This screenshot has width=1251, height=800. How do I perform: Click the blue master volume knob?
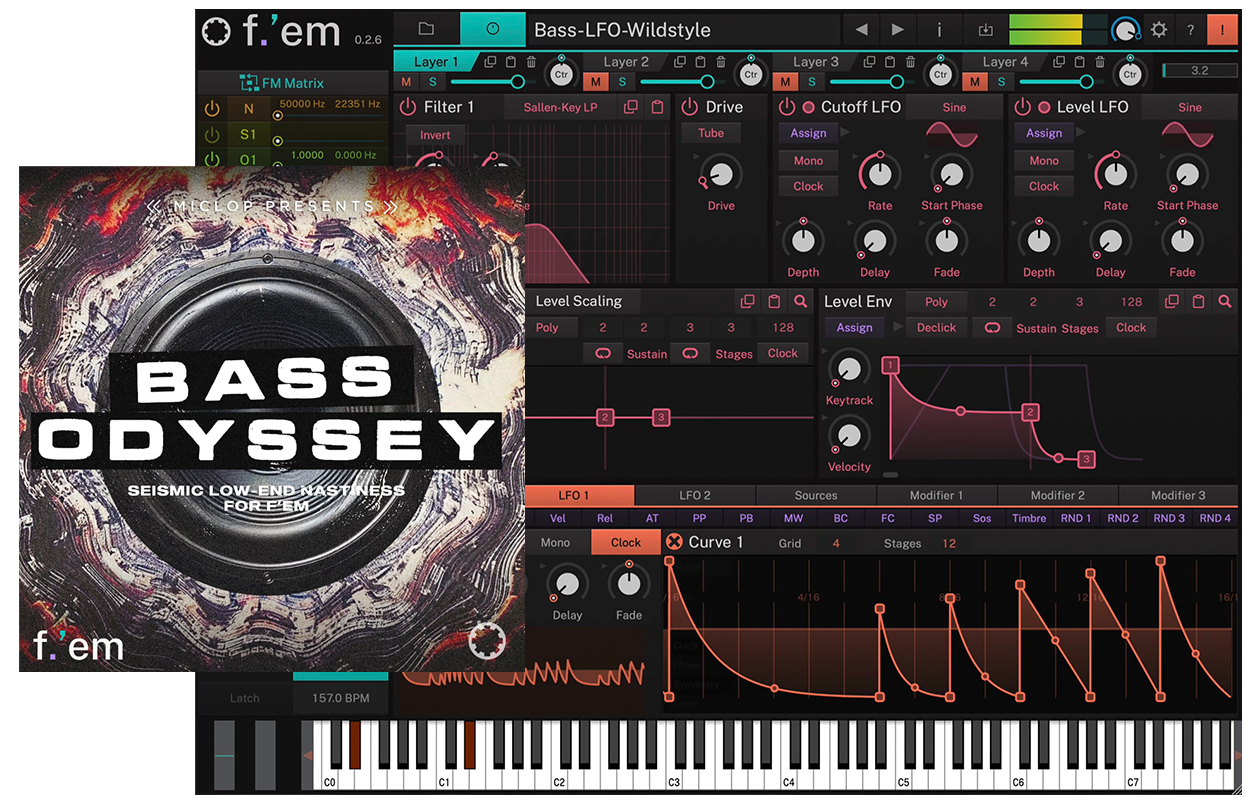click(1127, 30)
